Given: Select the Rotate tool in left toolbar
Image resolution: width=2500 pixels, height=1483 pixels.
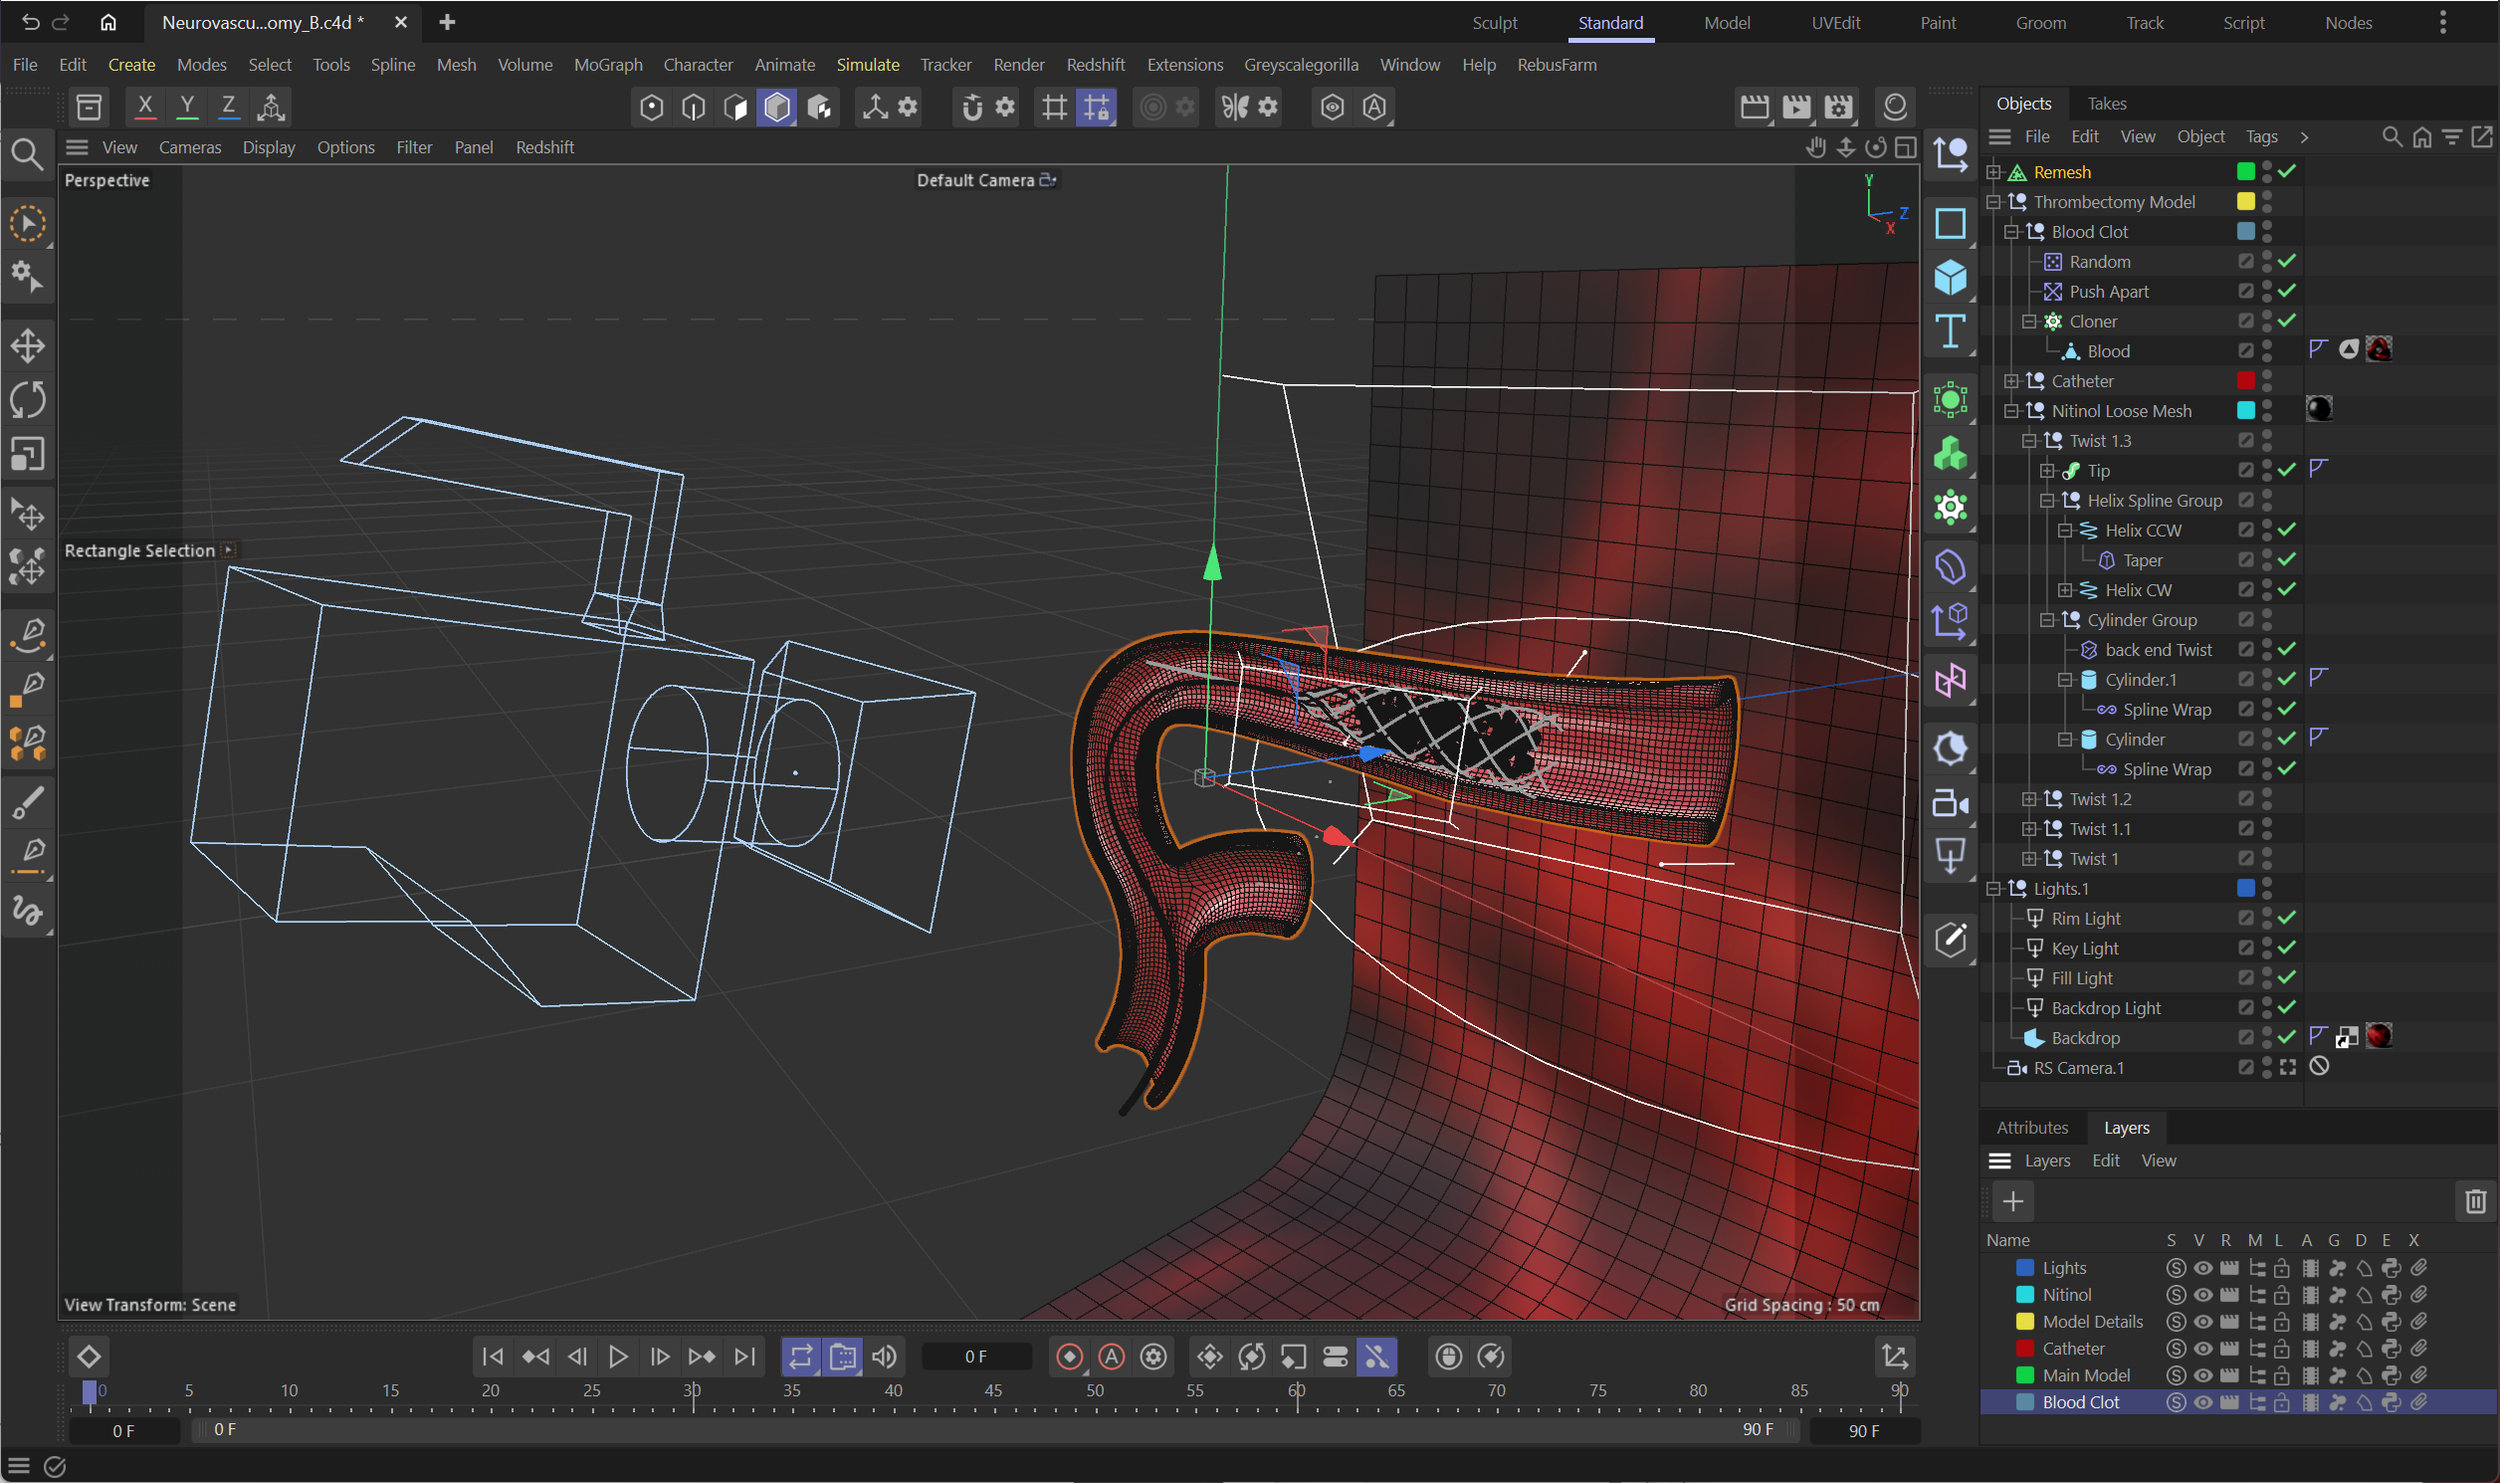Looking at the screenshot, I should [x=27, y=400].
